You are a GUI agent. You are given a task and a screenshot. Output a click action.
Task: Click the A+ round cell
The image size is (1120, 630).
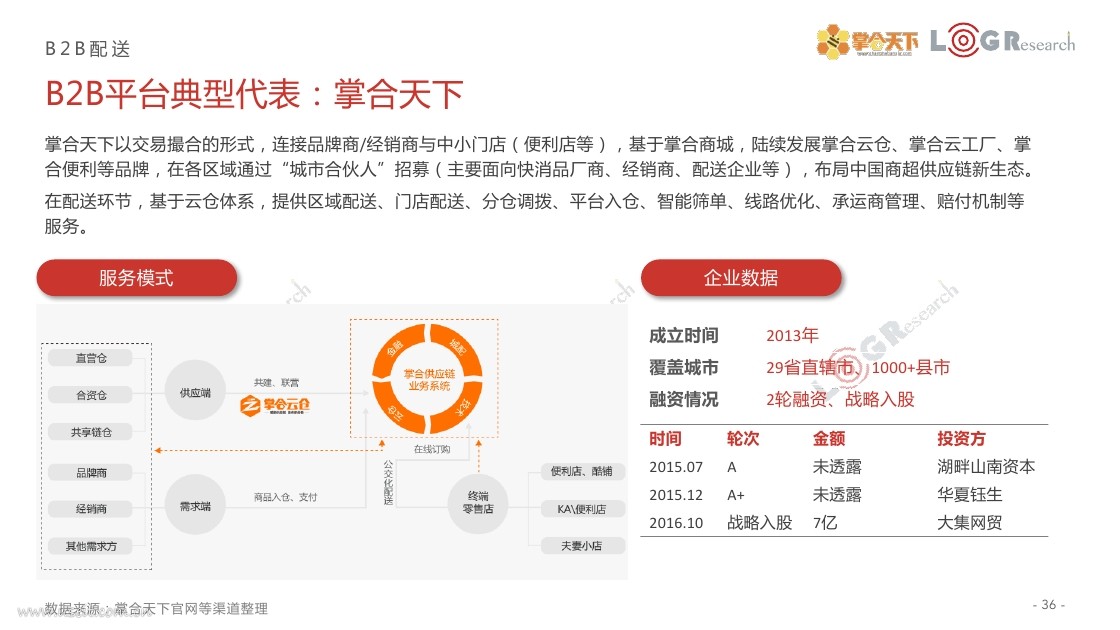pyautogui.click(x=736, y=495)
